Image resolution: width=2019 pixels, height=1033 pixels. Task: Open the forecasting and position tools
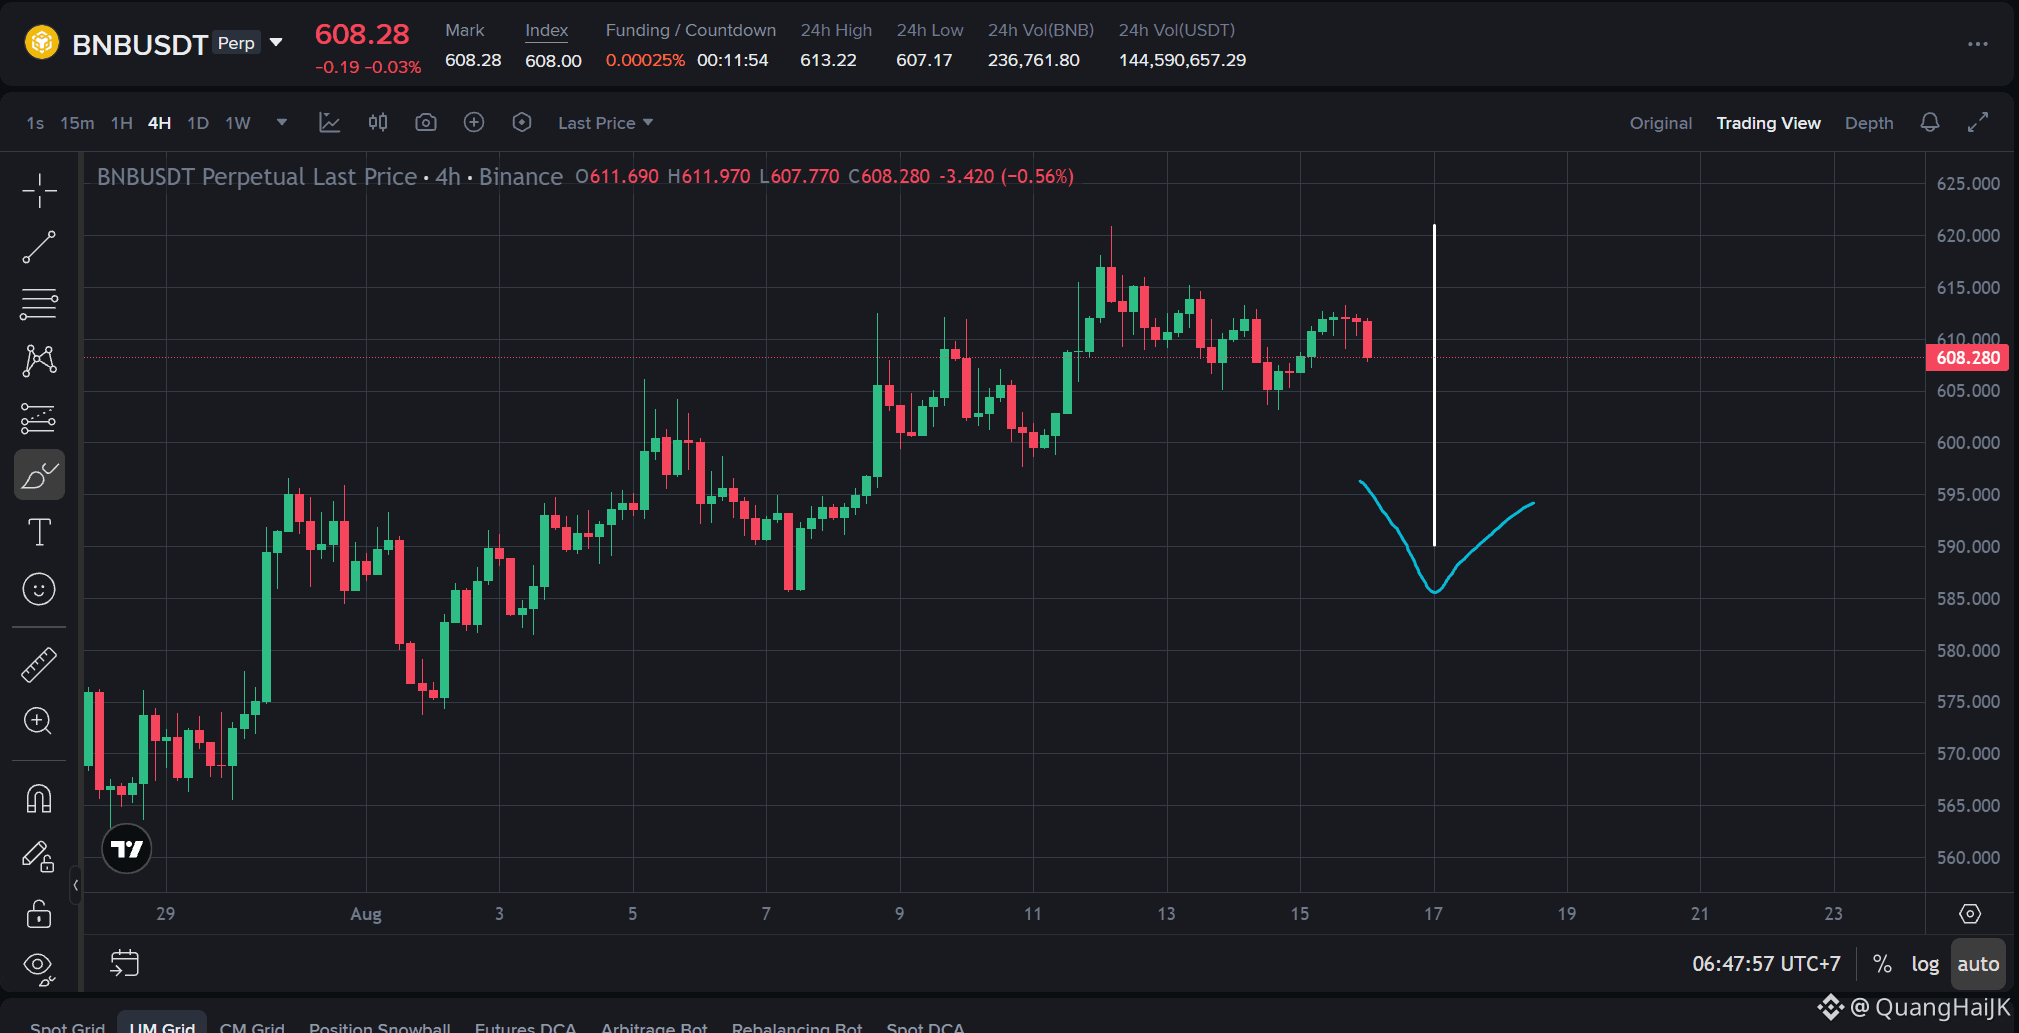pos(39,418)
